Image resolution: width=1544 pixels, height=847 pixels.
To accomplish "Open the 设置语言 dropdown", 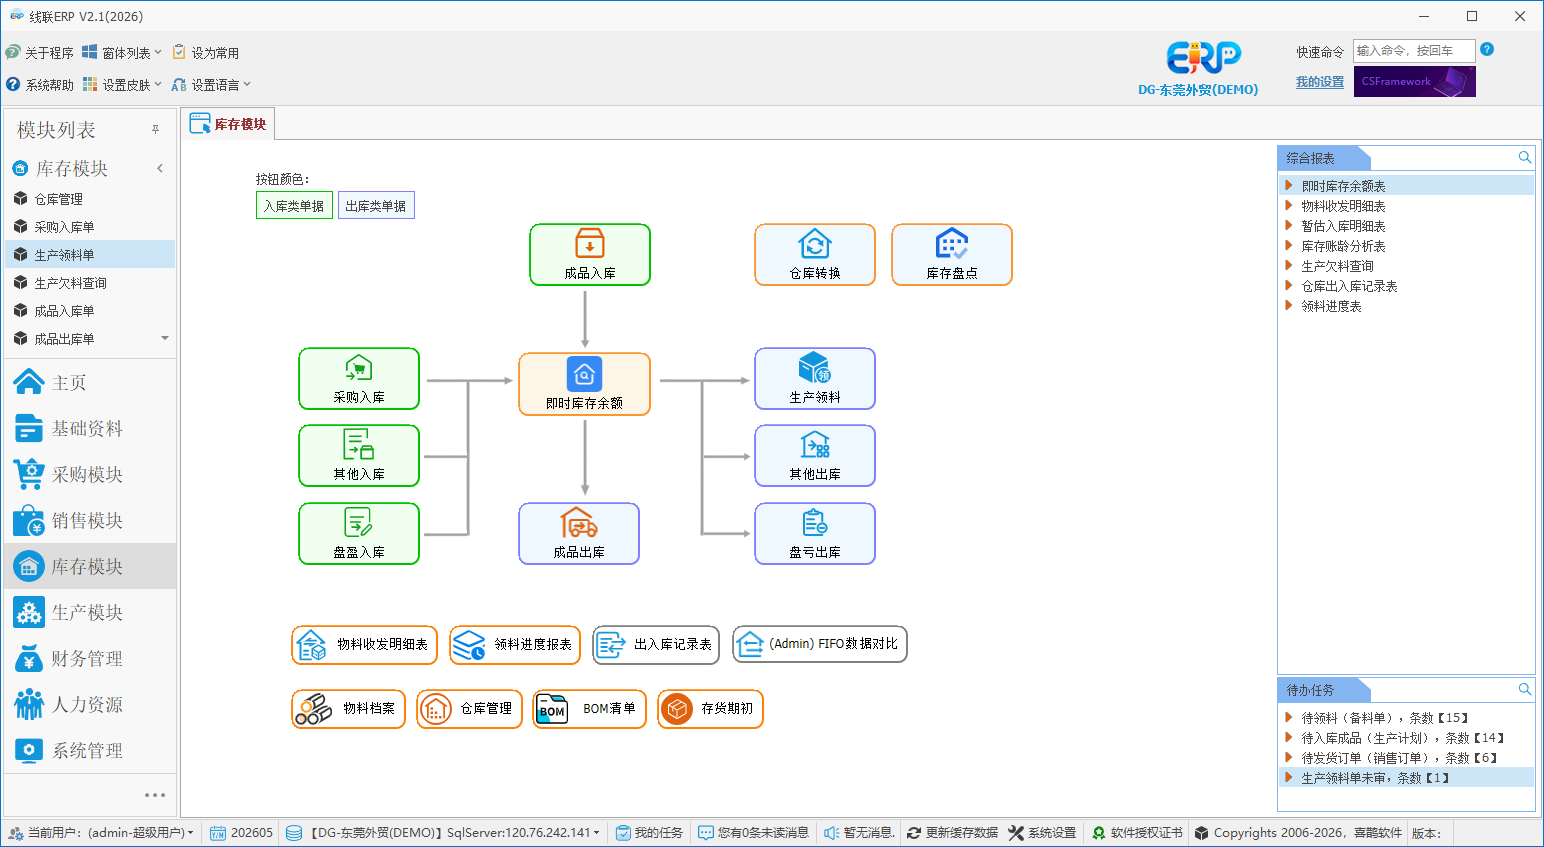I will (211, 85).
